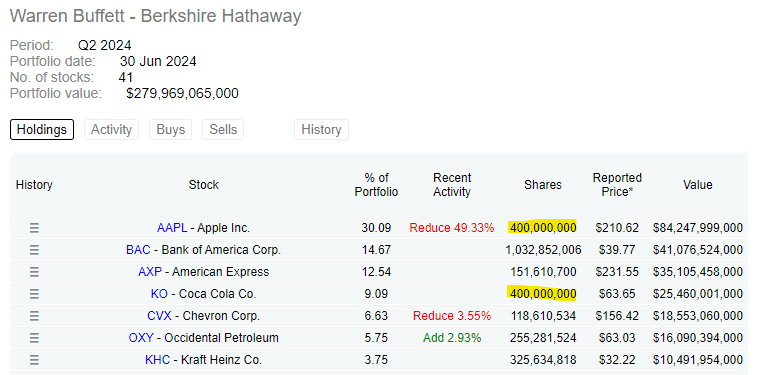The width and height of the screenshot is (757, 375).
Task: Open the OXY ticker link
Action: (141, 338)
